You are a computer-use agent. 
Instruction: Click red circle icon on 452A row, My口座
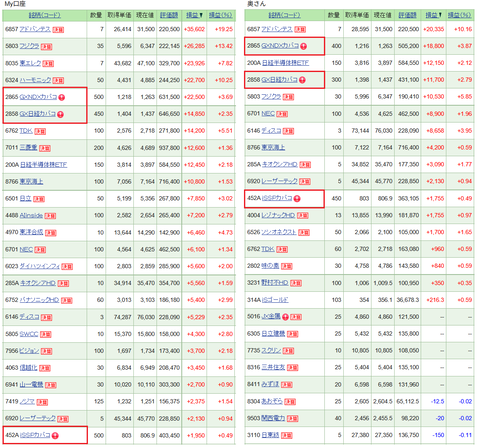pyautogui.click(x=55, y=436)
